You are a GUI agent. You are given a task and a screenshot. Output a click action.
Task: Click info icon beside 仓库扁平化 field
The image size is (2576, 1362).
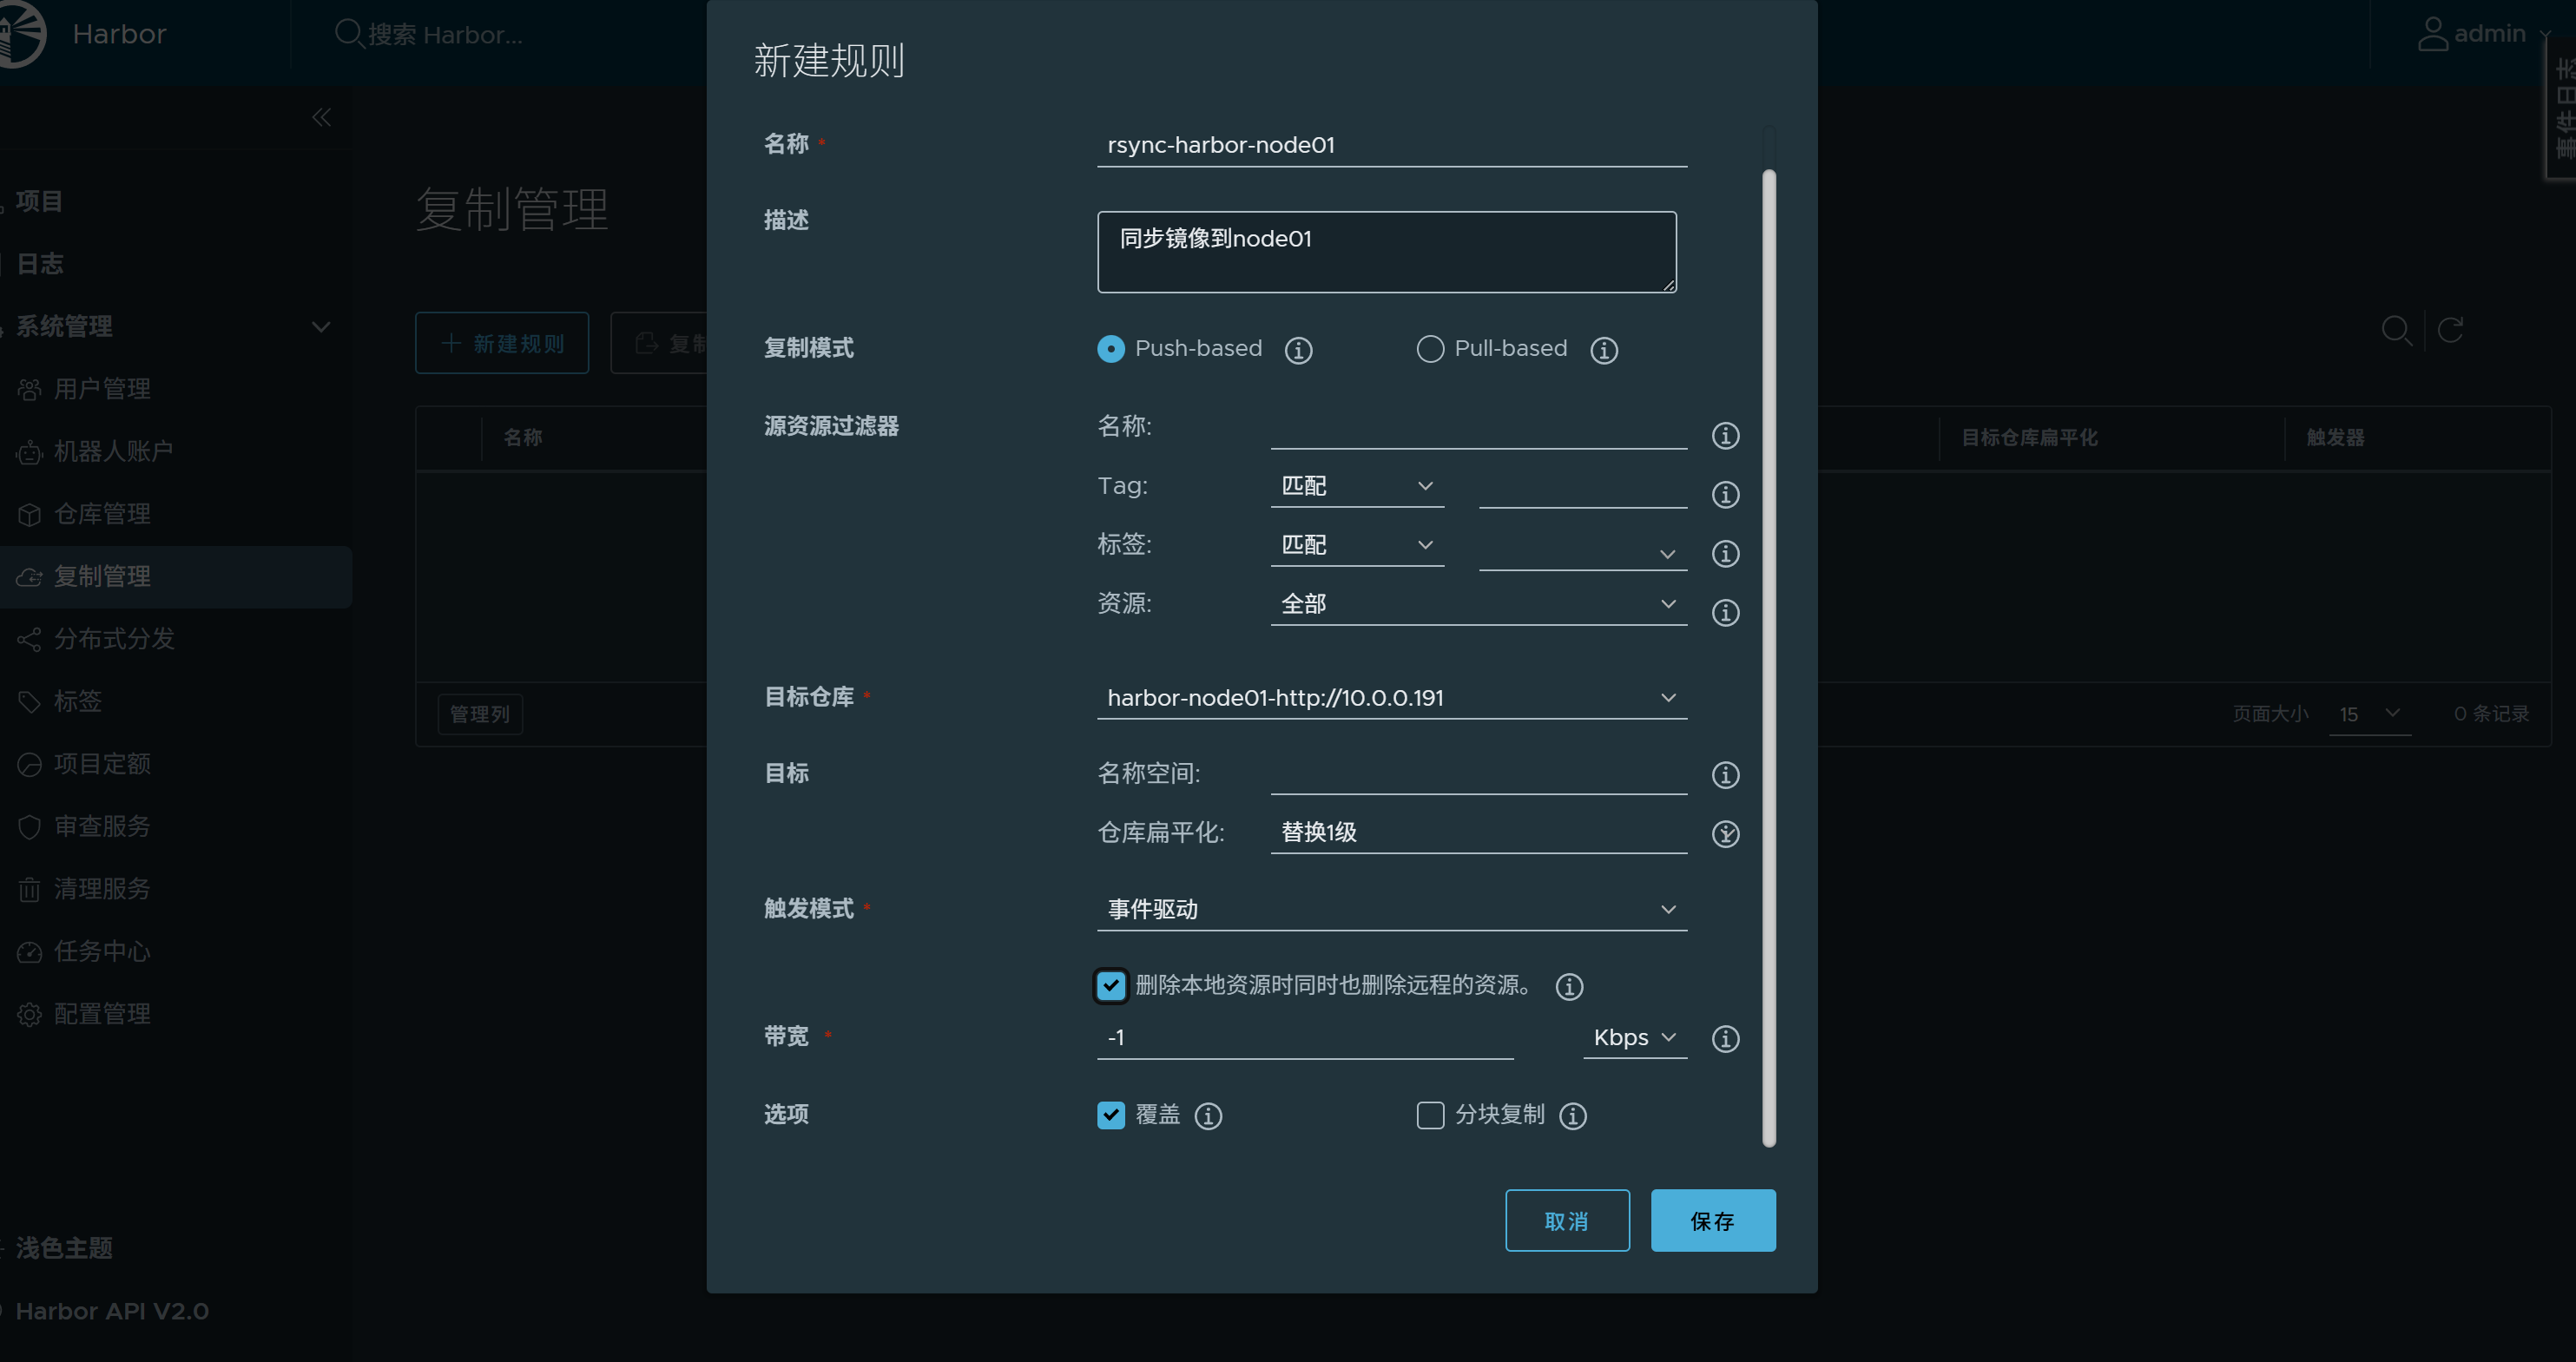[x=1725, y=834]
